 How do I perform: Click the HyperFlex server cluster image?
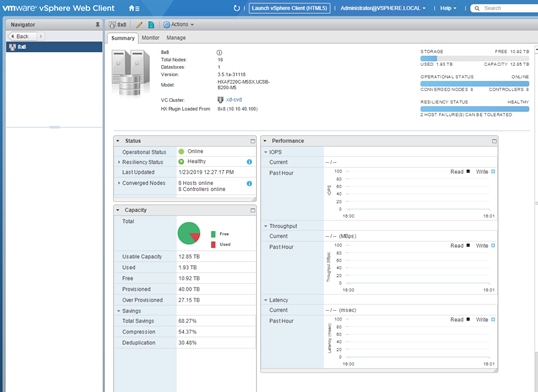pos(131,73)
